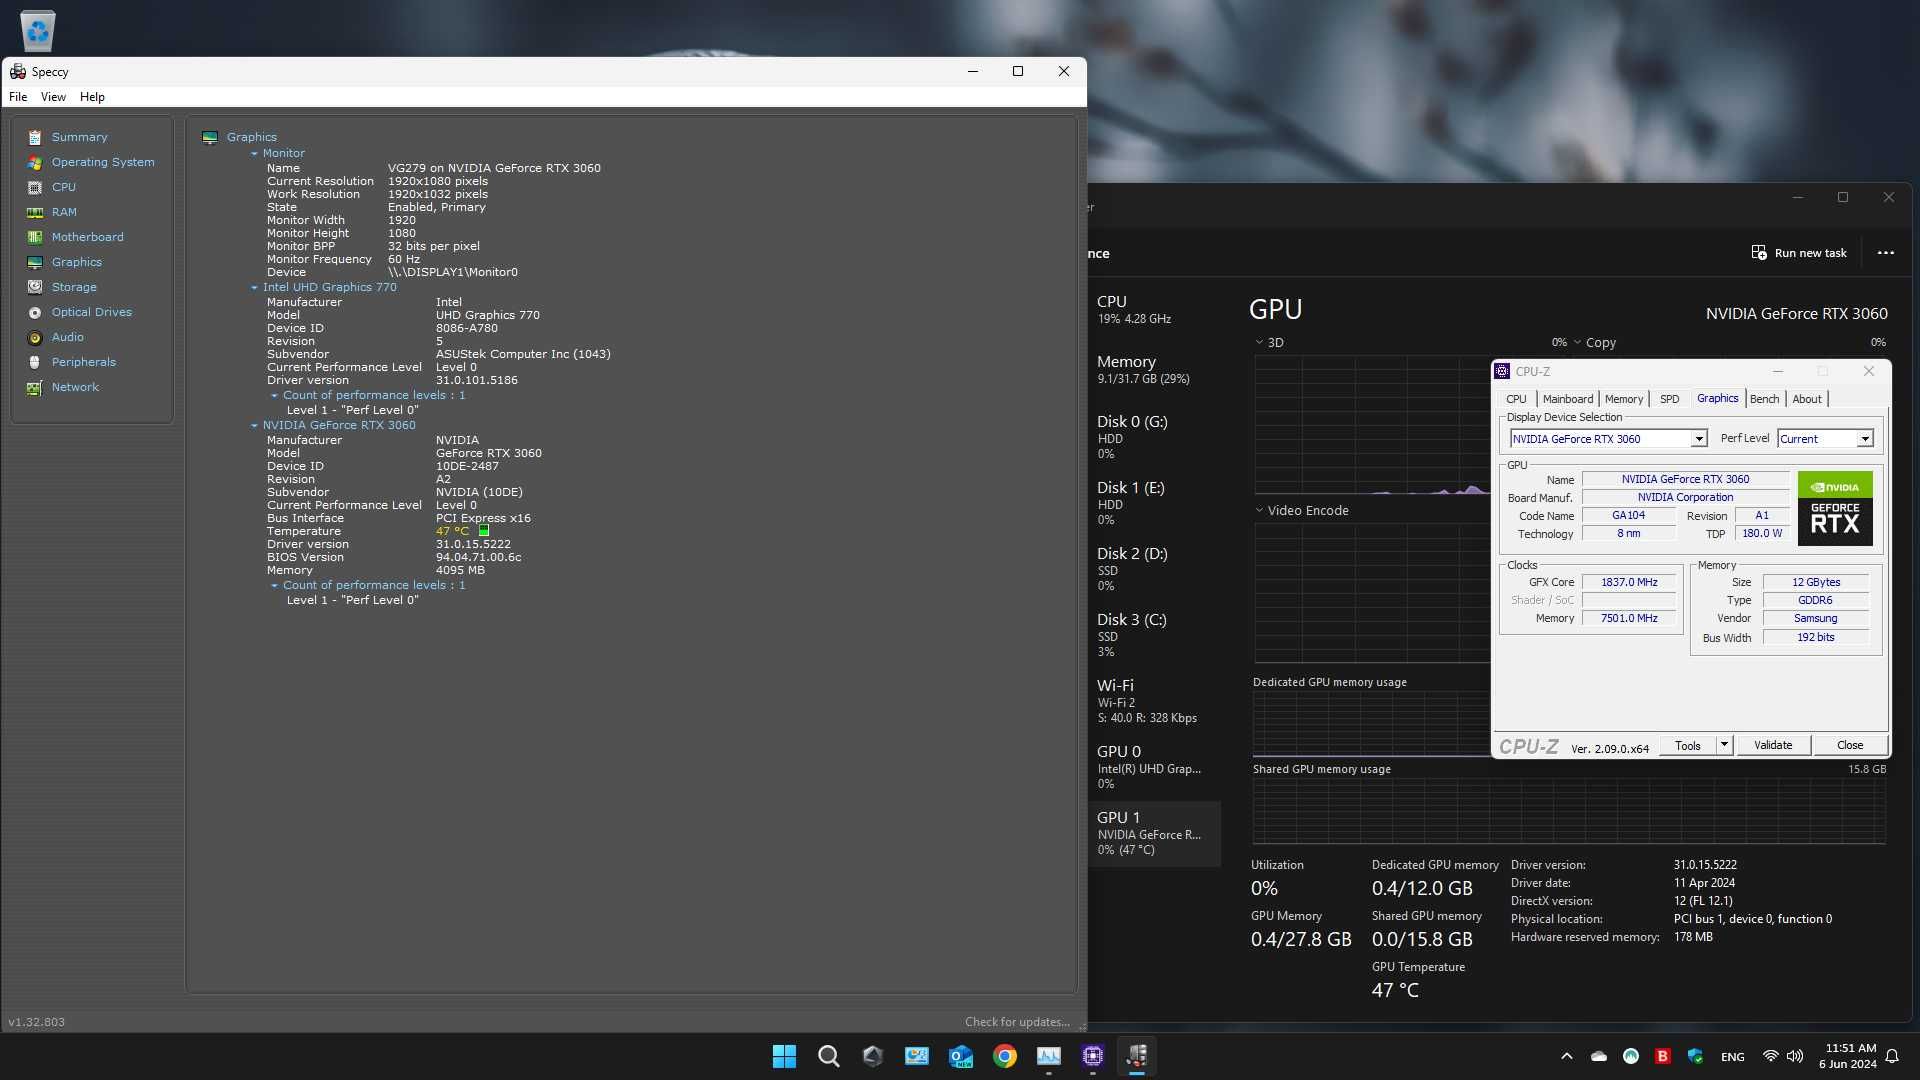Click the ENG language indicator in taskbar
Image resolution: width=1920 pixels, height=1080 pixels.
click(1732, 1057)
